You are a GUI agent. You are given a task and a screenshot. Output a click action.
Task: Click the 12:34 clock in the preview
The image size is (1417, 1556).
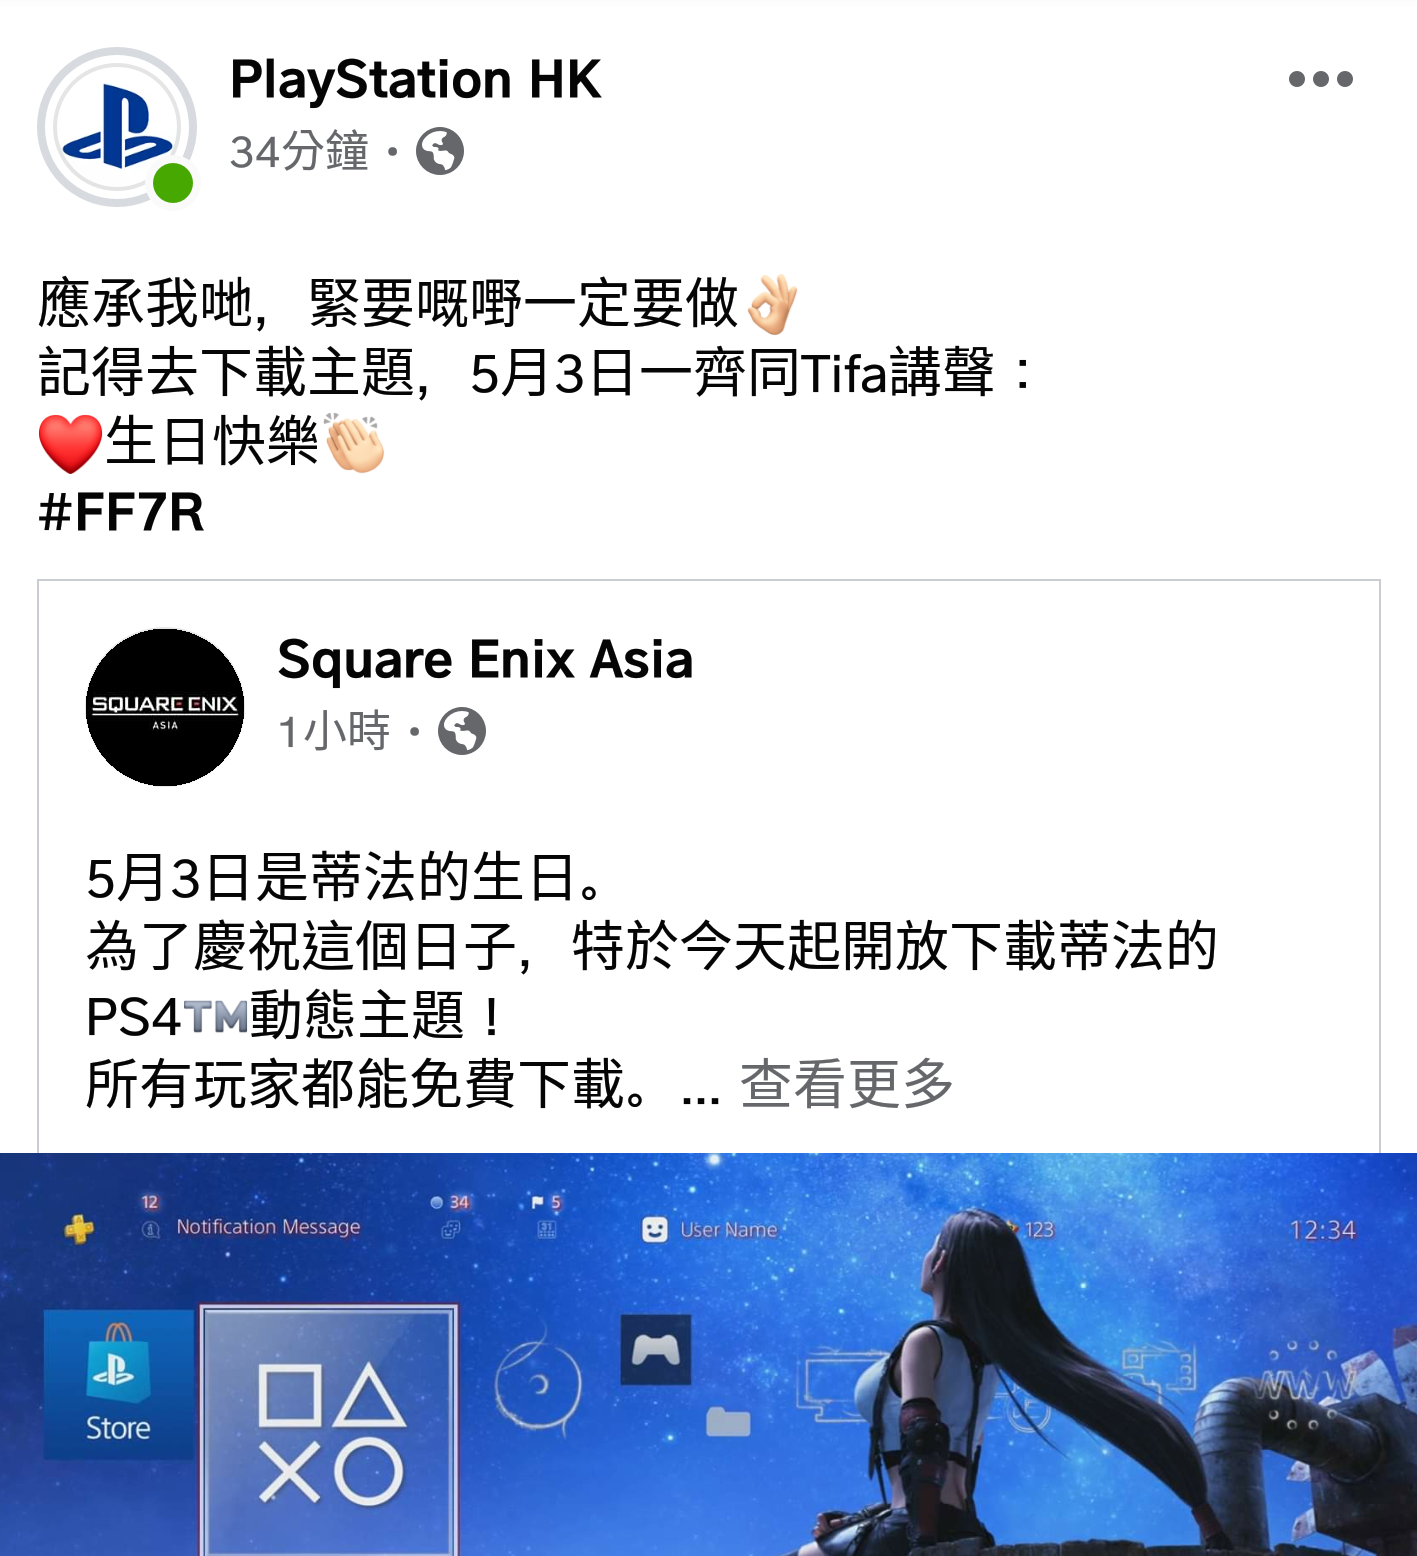[x=1322, y=1230]
